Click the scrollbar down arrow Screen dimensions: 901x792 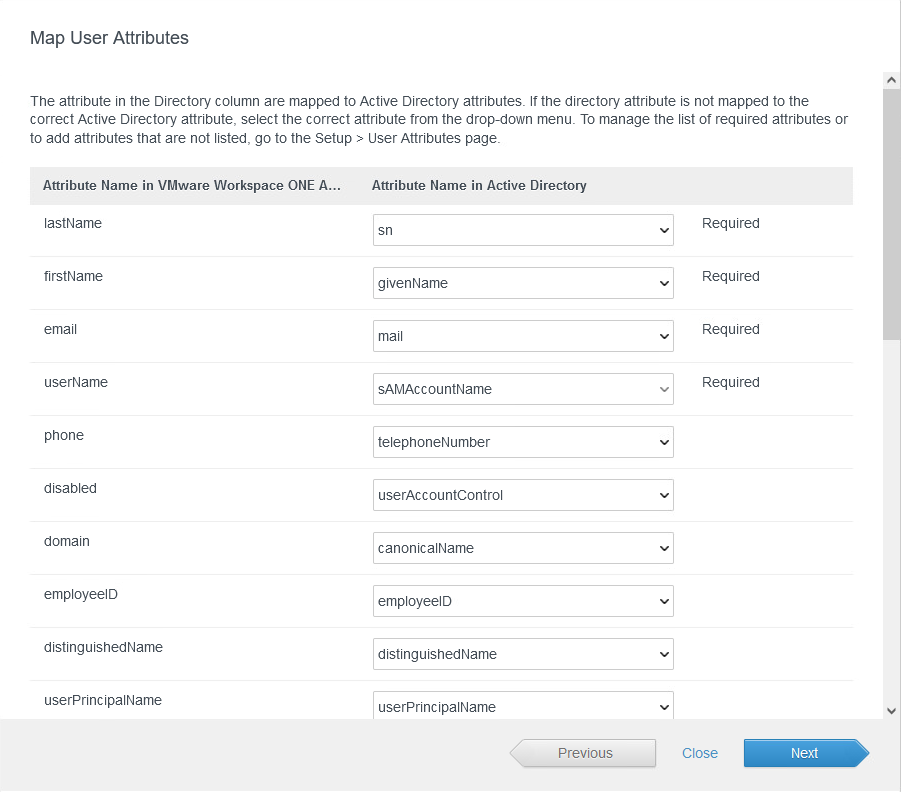tap(891, 710)
